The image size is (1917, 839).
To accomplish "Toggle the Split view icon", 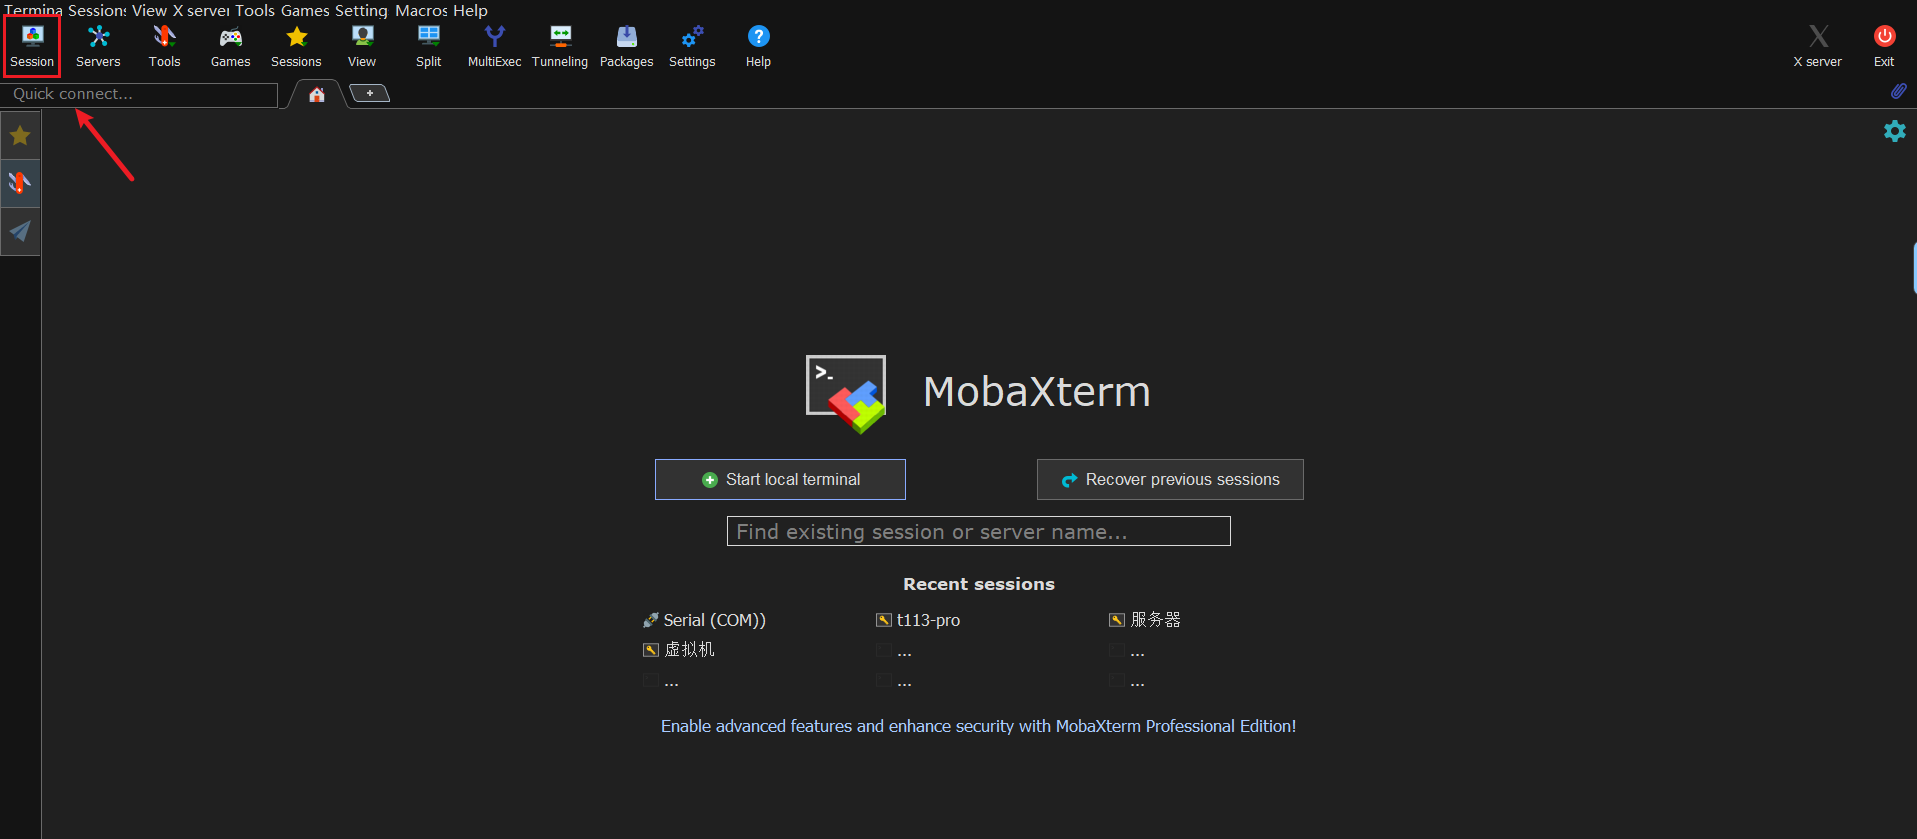I will [428, 46].
